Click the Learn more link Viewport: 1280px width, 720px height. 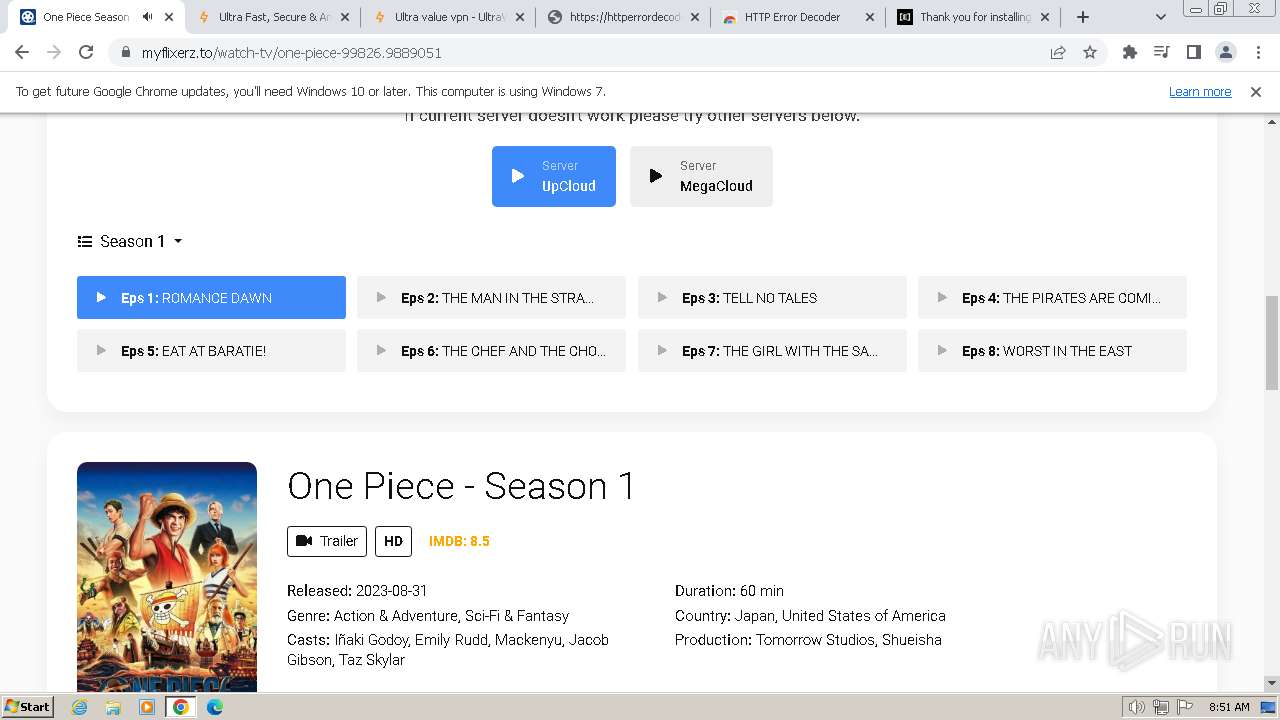click(1199, 92)
